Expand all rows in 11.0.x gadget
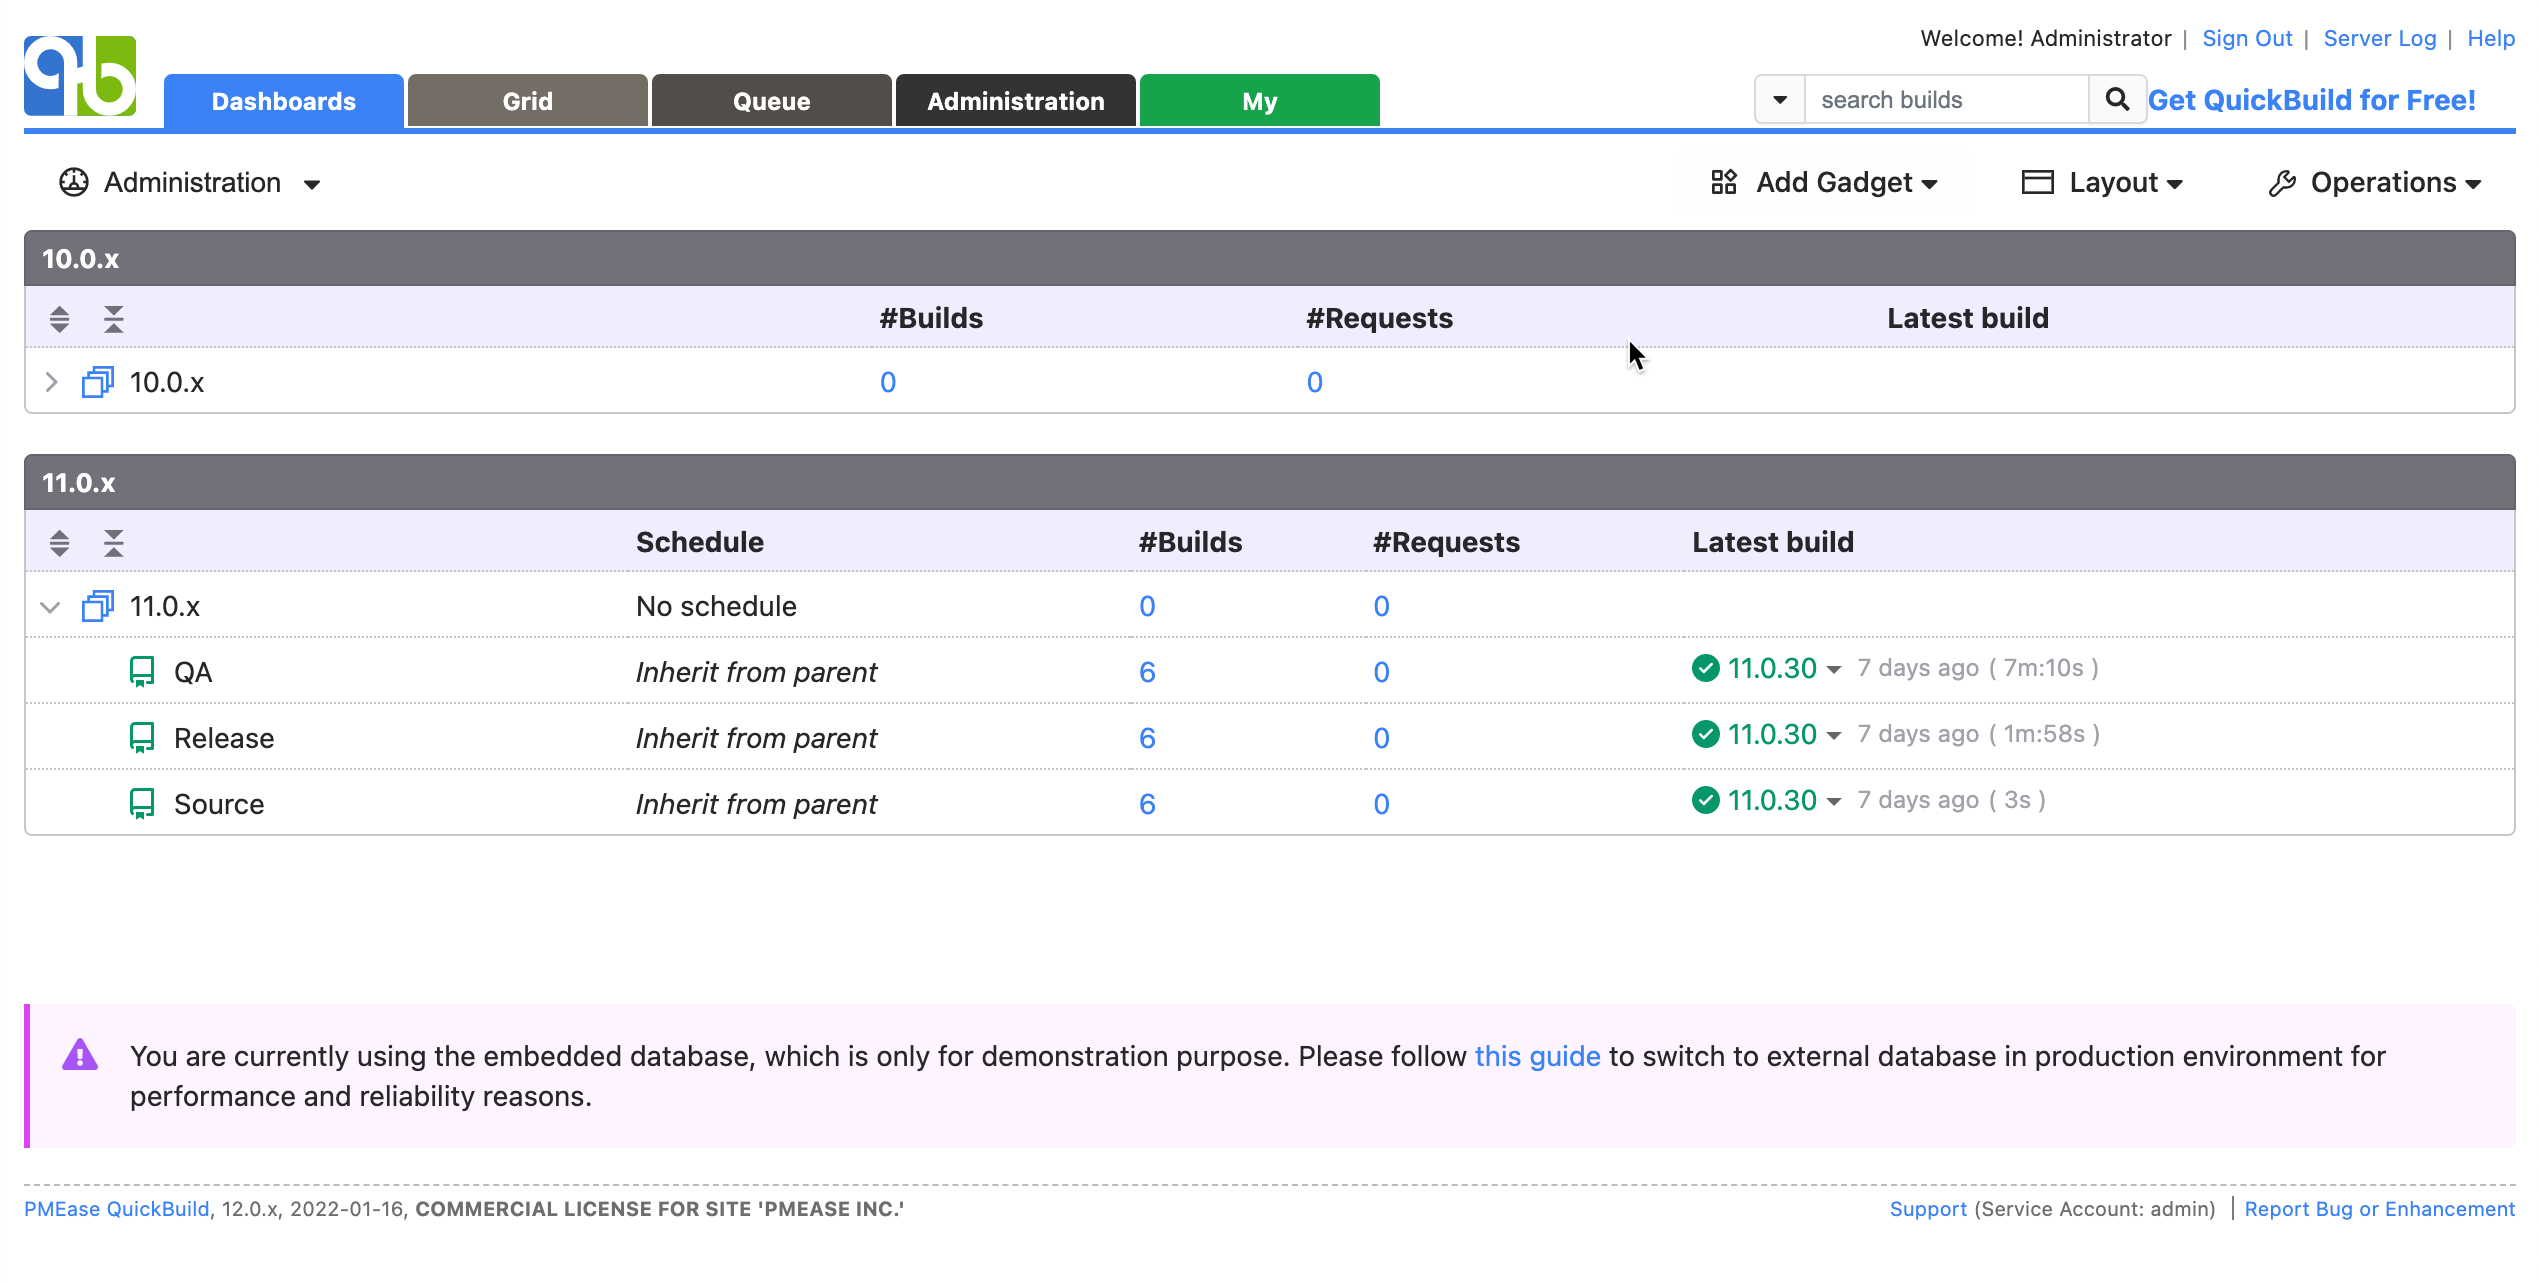Screen dimensions: 2540x1282 point(60,543)
